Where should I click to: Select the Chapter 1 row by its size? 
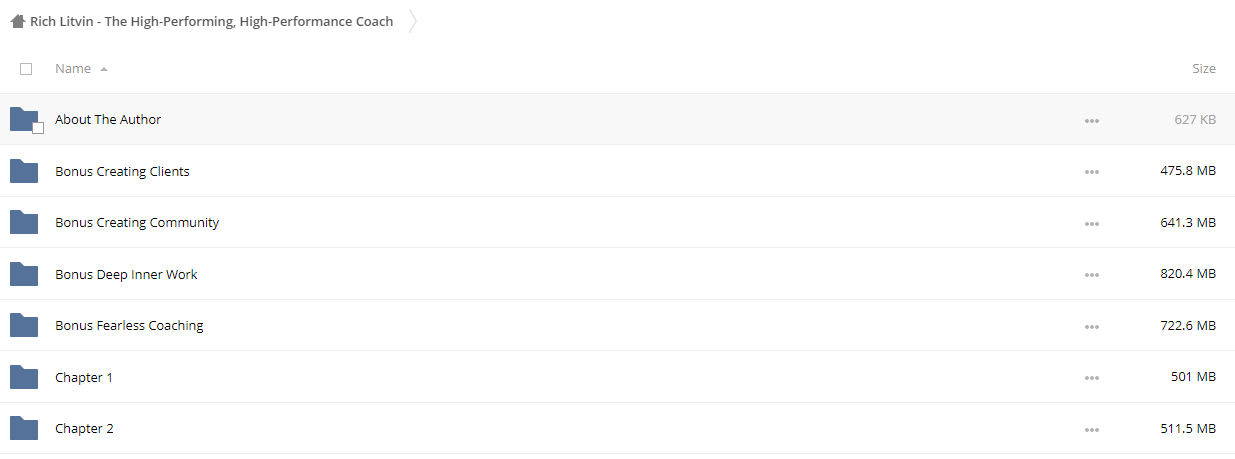click(x=1193, y=377)
